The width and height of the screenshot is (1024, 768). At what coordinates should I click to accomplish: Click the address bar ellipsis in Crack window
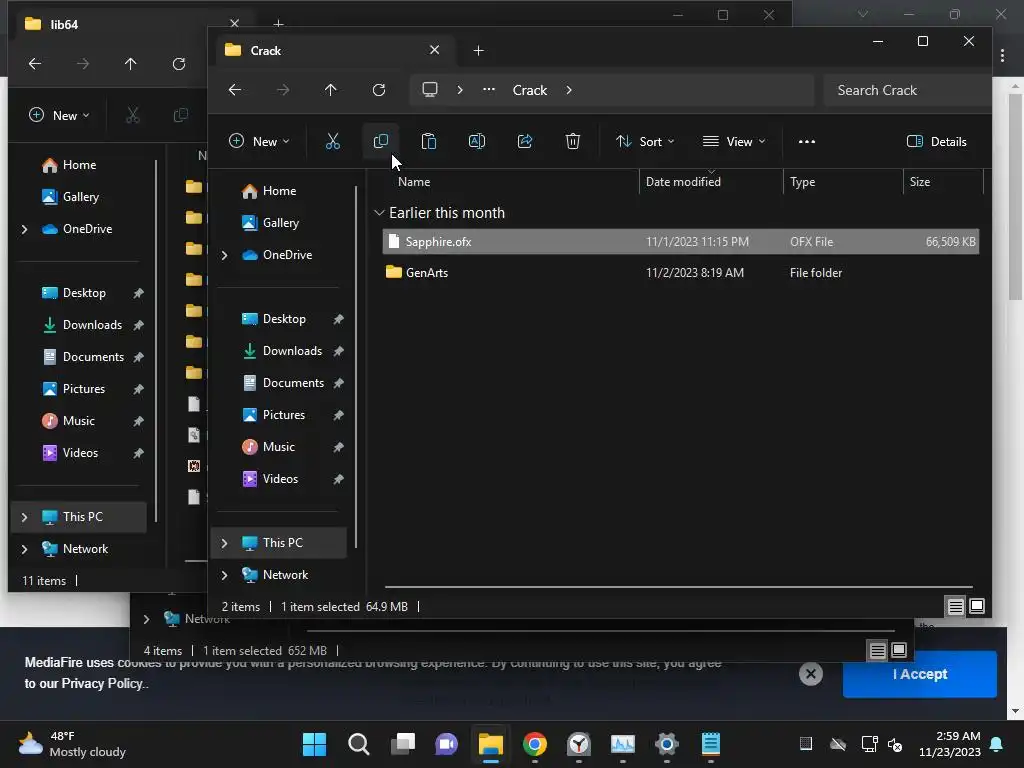488,89
